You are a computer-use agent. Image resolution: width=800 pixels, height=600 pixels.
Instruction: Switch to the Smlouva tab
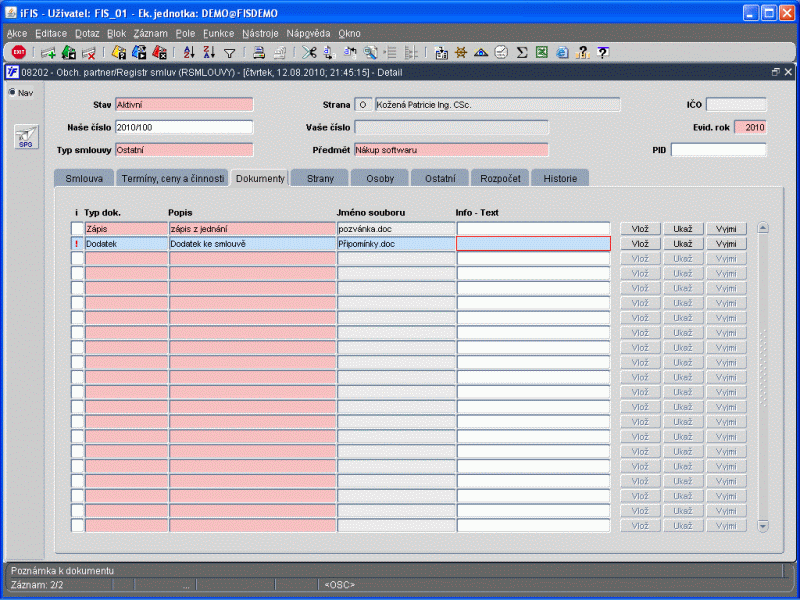(84, 179)
